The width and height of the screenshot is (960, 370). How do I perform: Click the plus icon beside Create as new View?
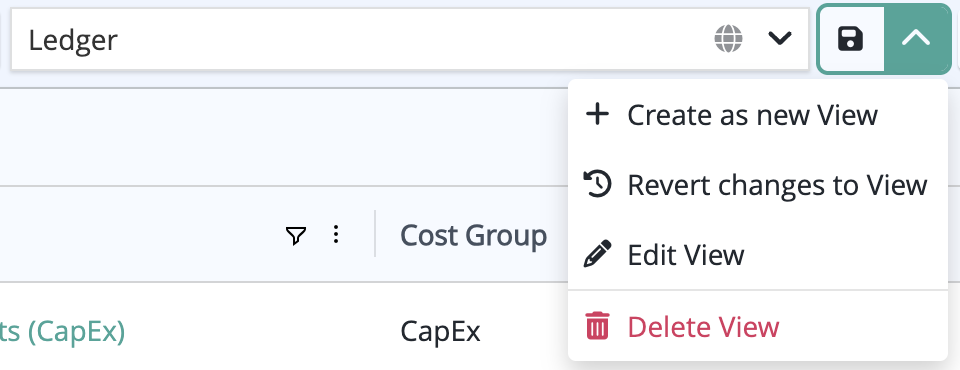tap(597, 115)
